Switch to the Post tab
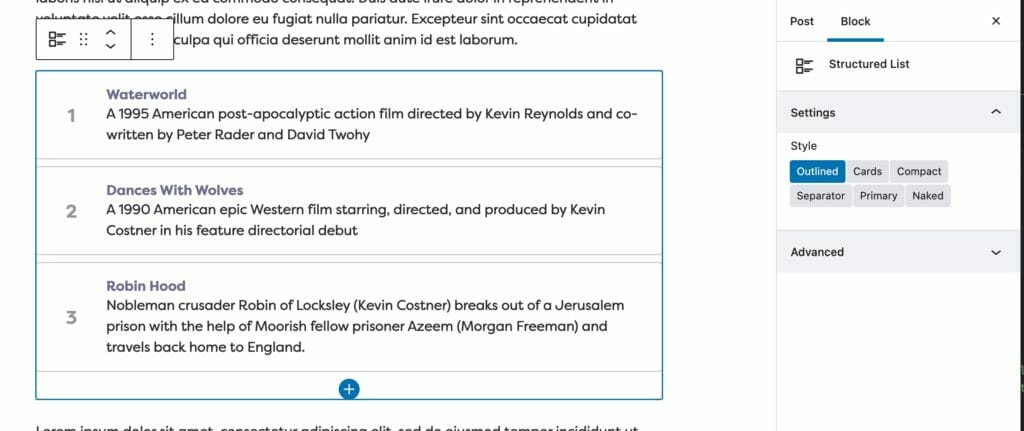 point(802,21)
